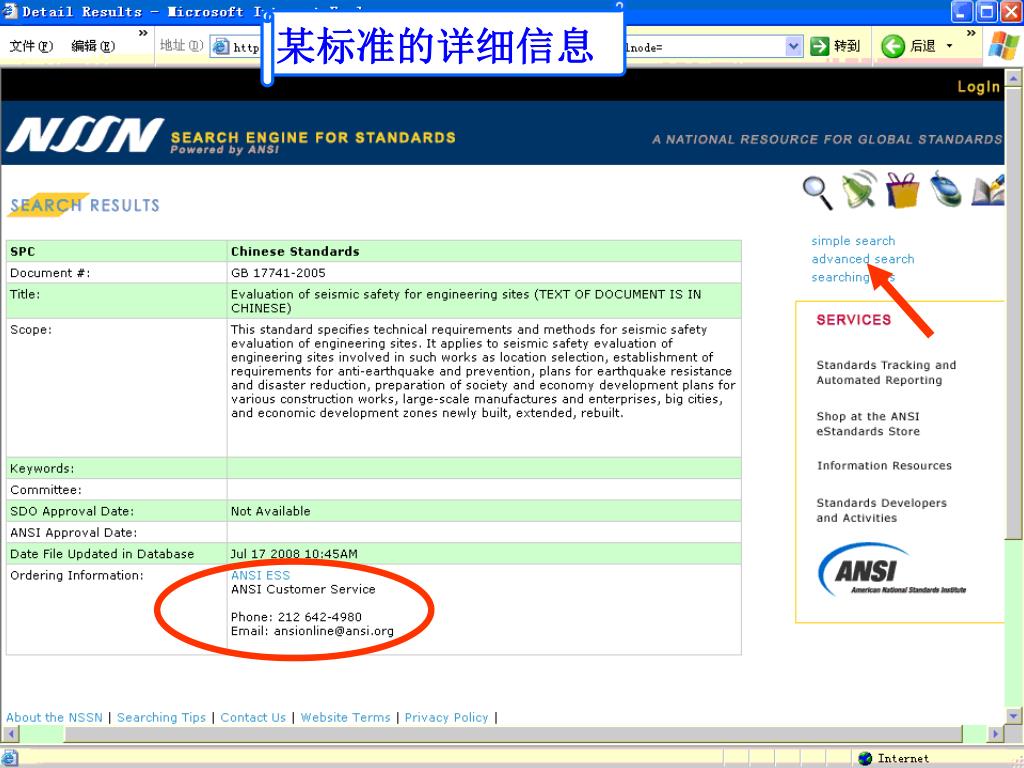Expand the toolbar overflow chevron at right

coord(971,33)
